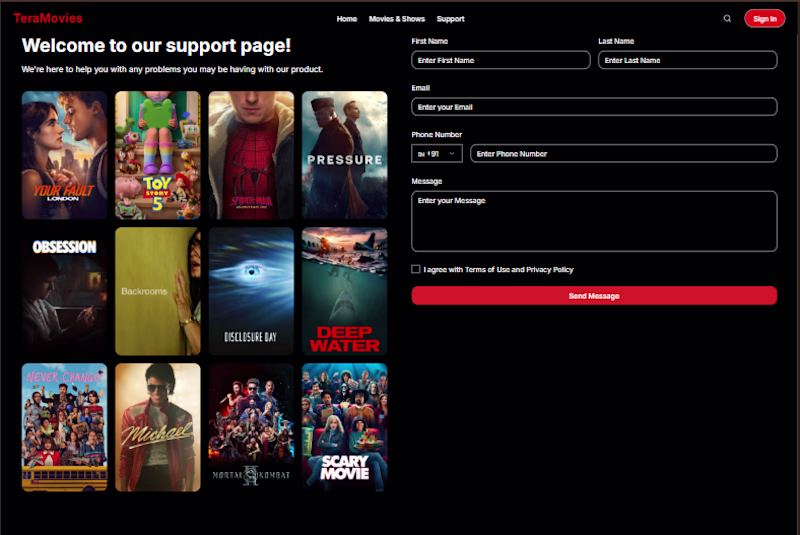The image size is (800, 535).
Task: Focus the Last Name input field
Action: tap(687, 60)
